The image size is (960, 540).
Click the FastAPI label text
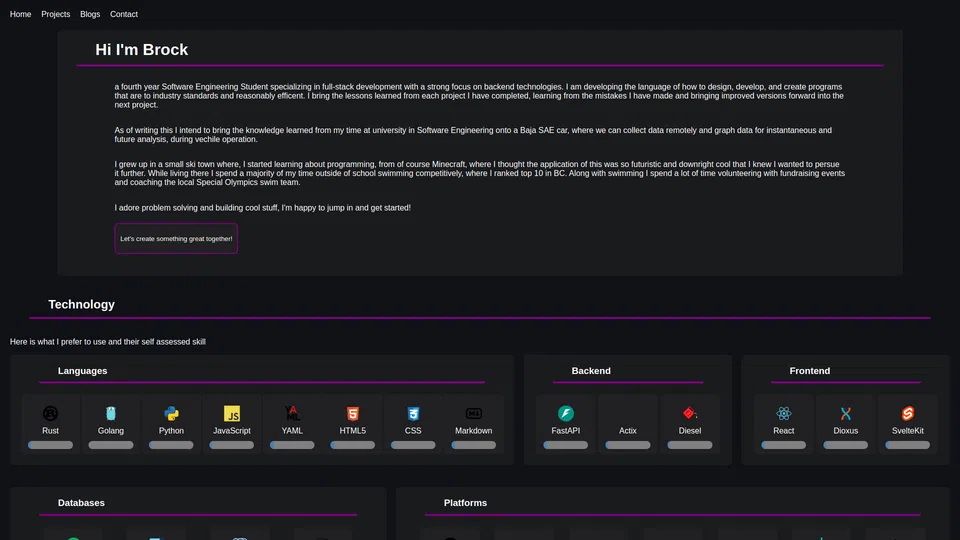click(566, 430)
